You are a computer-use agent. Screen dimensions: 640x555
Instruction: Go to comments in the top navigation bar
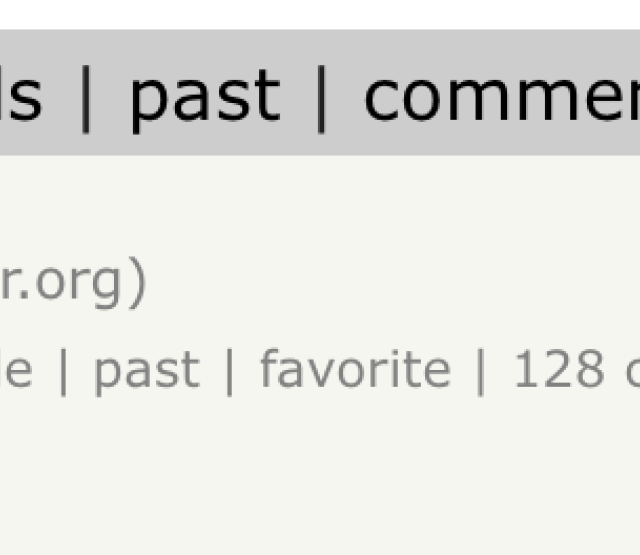pyautogui.click(x=502, y=97)
